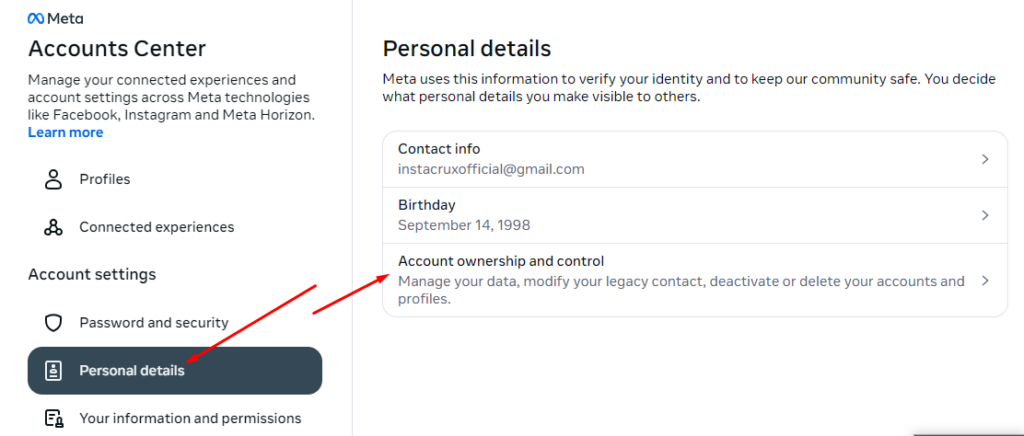Open Account ownership and control row

695,281
